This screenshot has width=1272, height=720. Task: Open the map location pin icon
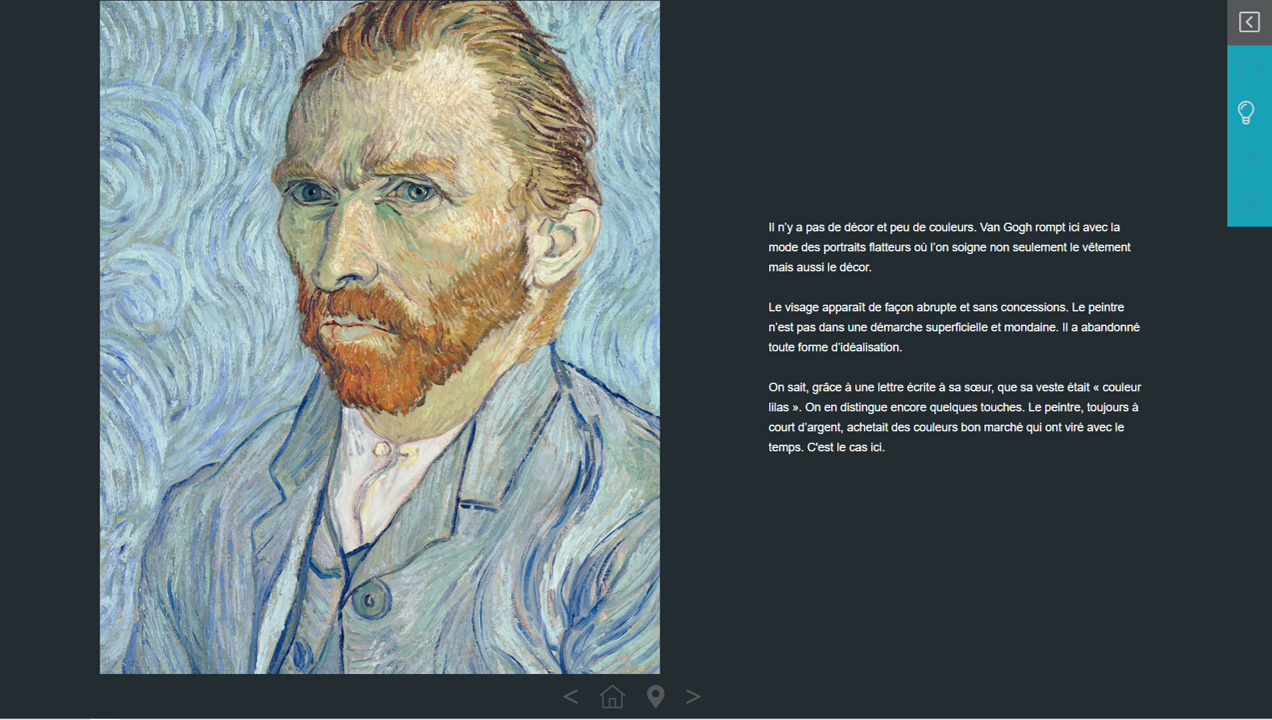tap(655, 696)
